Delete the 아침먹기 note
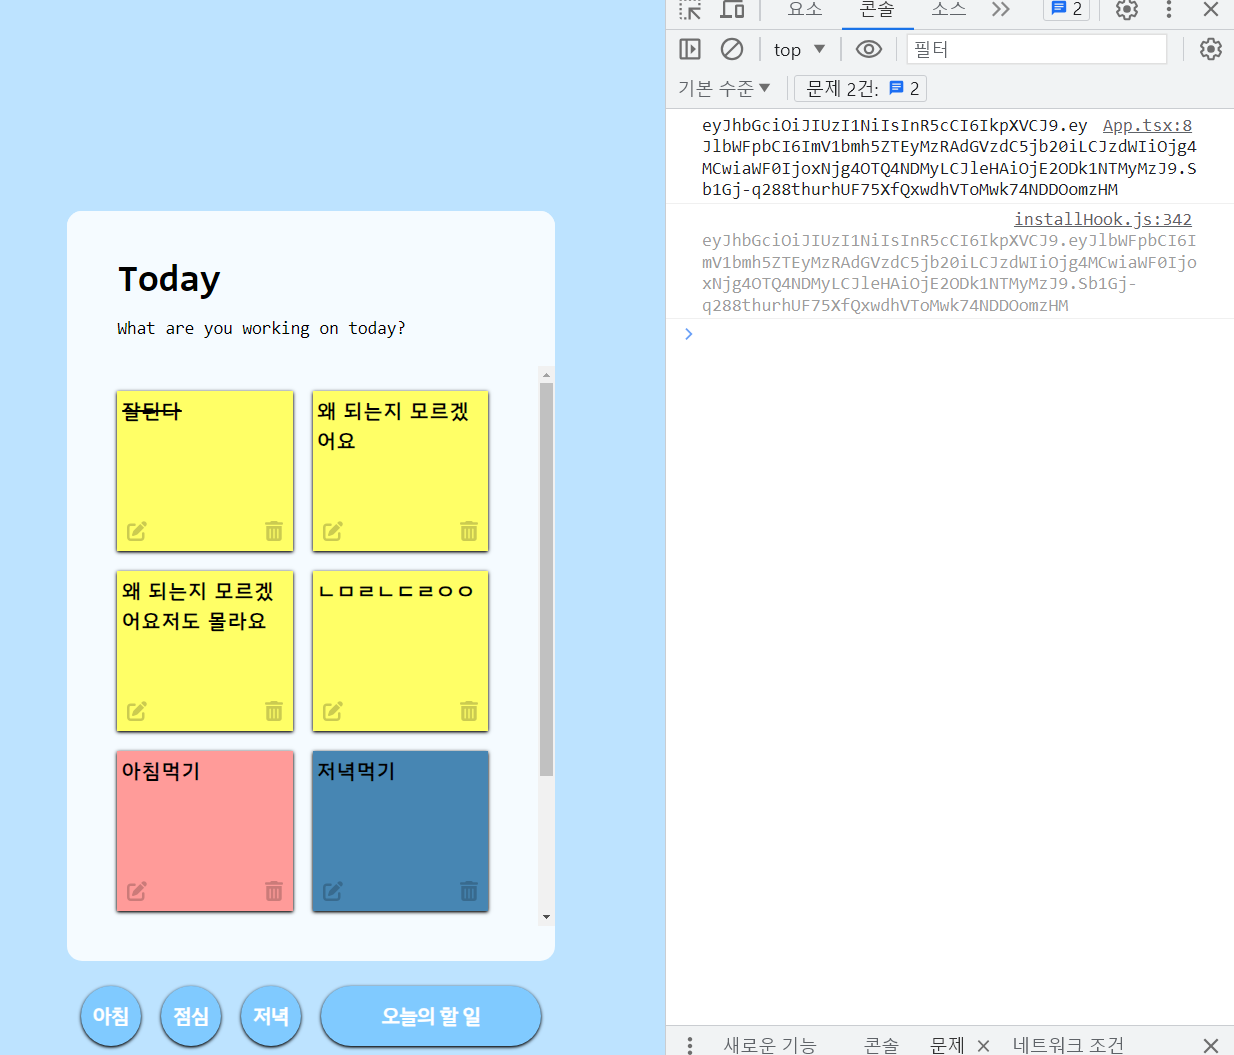1234x1055 pixels. pos(274,891)
